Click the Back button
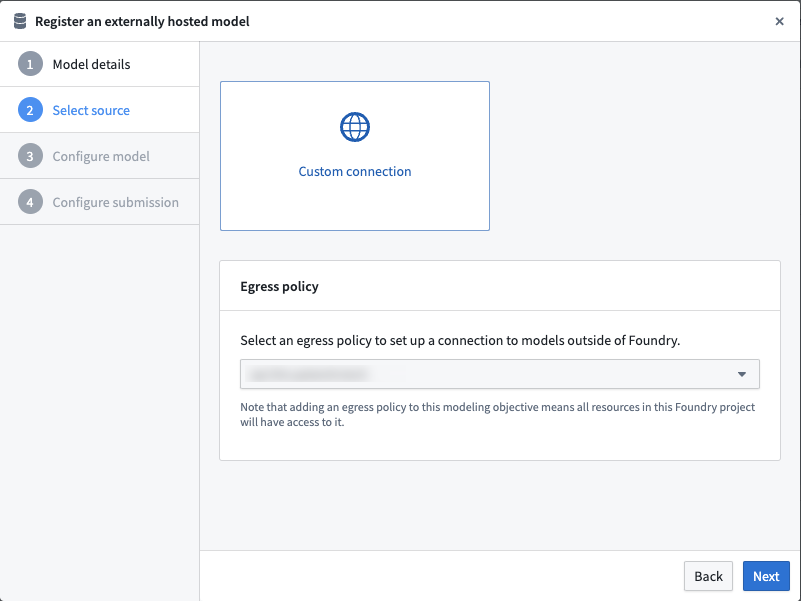 point(708,576)
